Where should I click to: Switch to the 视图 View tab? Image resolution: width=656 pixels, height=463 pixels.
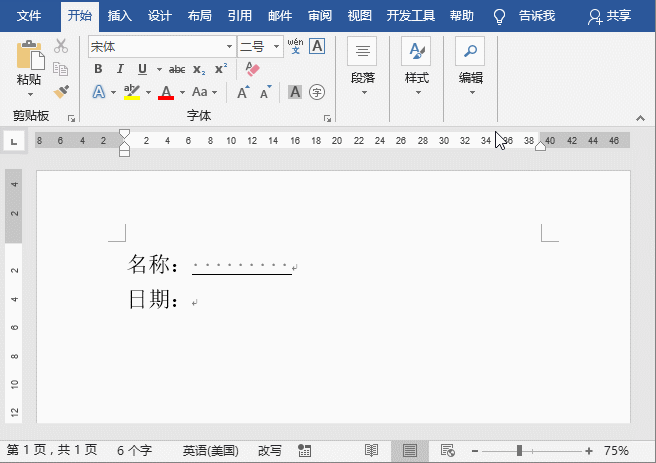click(360, 16)
